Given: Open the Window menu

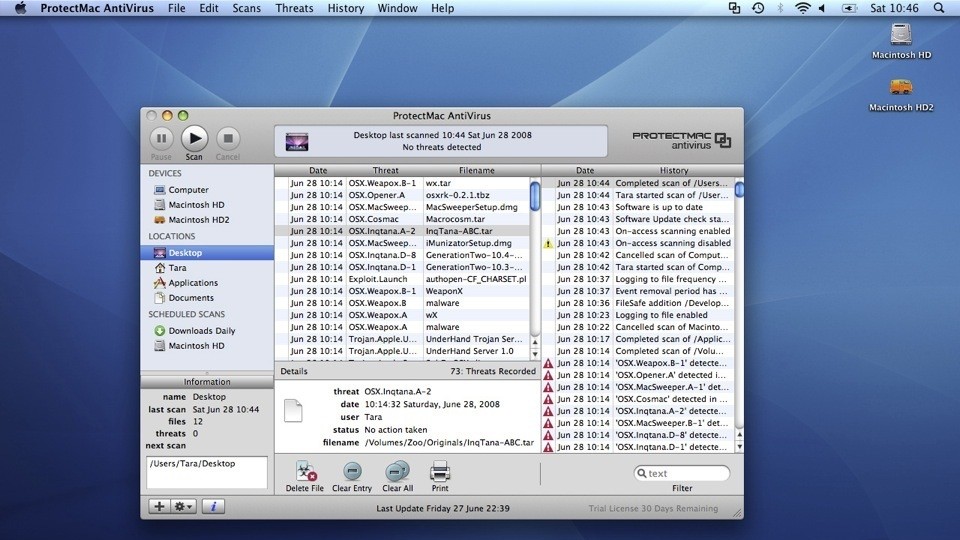Looking at the screenshot, I should pos(397,8).
